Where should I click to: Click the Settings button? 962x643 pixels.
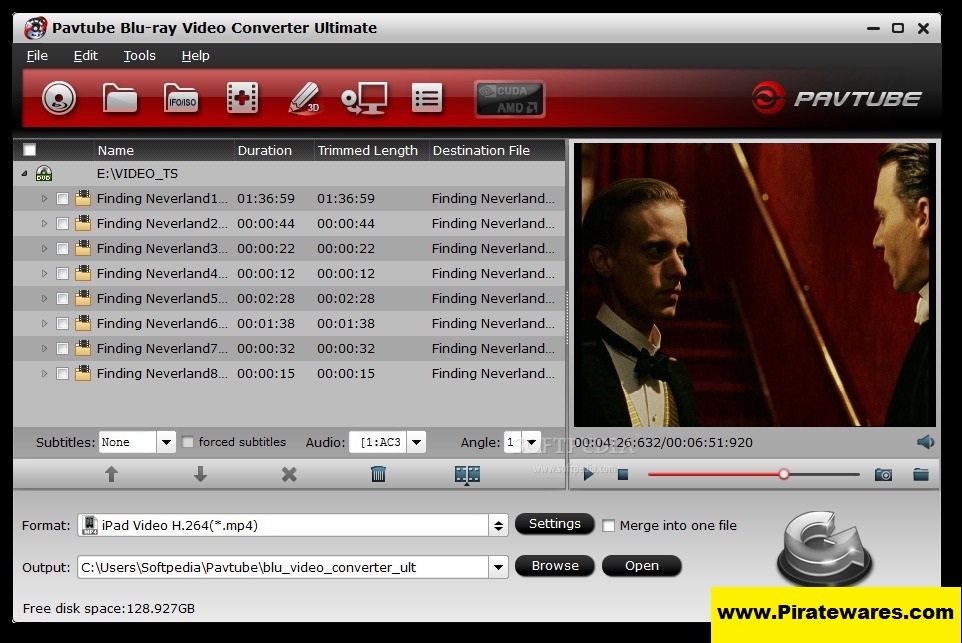click(554, 524)
